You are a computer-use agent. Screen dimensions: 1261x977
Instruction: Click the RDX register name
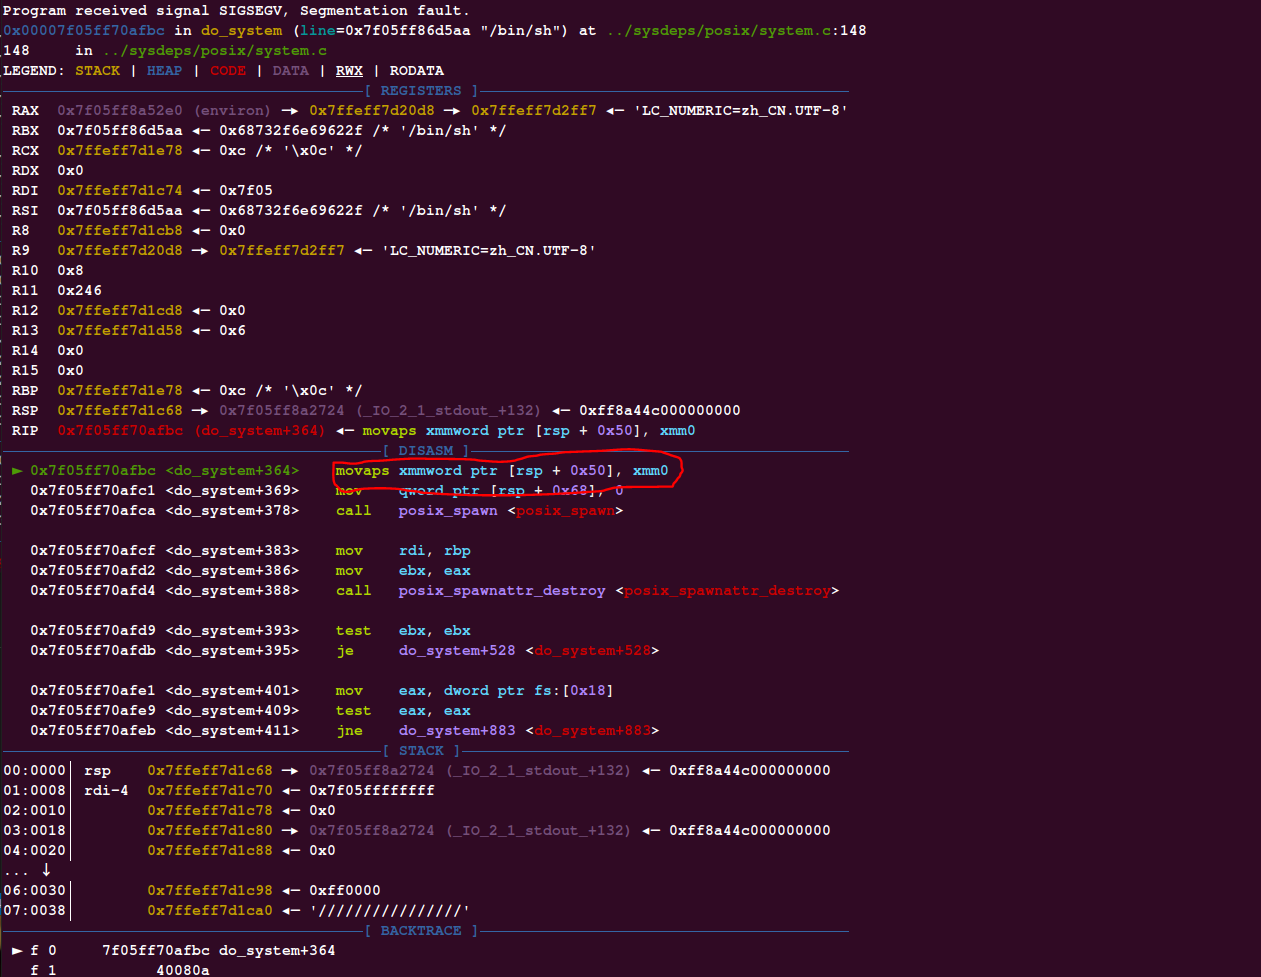[x=25, y=171]
